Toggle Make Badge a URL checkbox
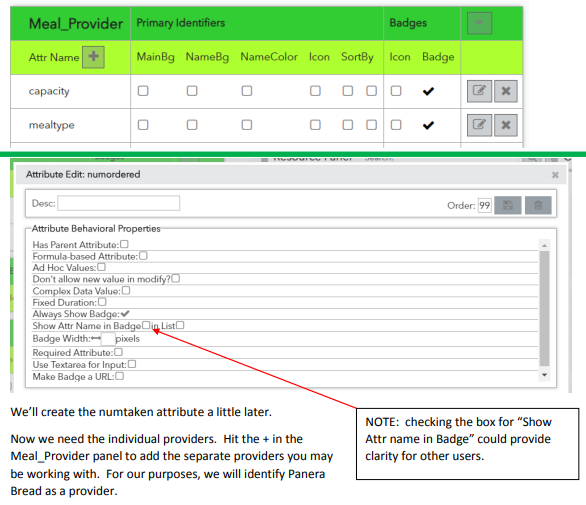This screenshot has width=586, height=505. 120,376
